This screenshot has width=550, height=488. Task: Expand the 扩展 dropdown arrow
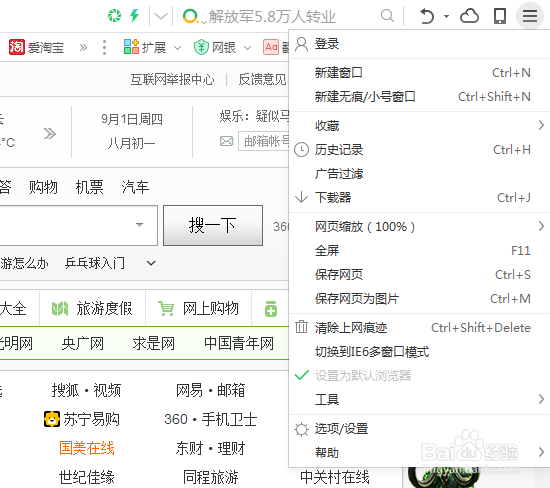pos(177,48)
